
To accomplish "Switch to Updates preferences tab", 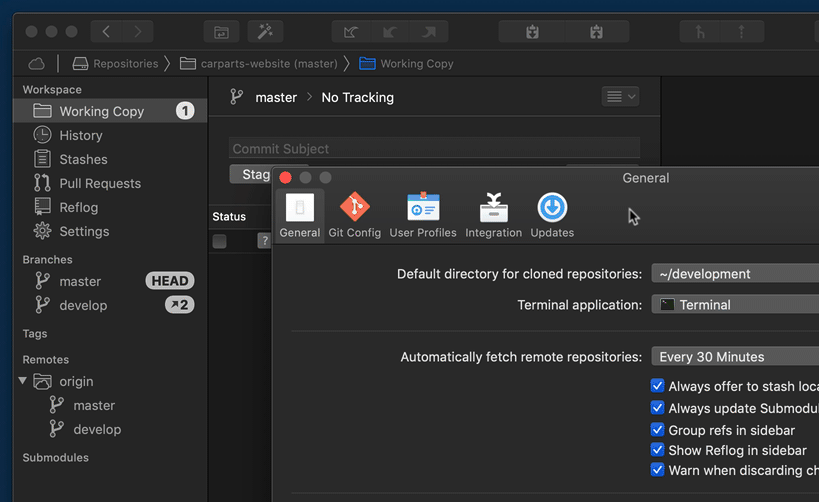I will (x=552, y=215).
